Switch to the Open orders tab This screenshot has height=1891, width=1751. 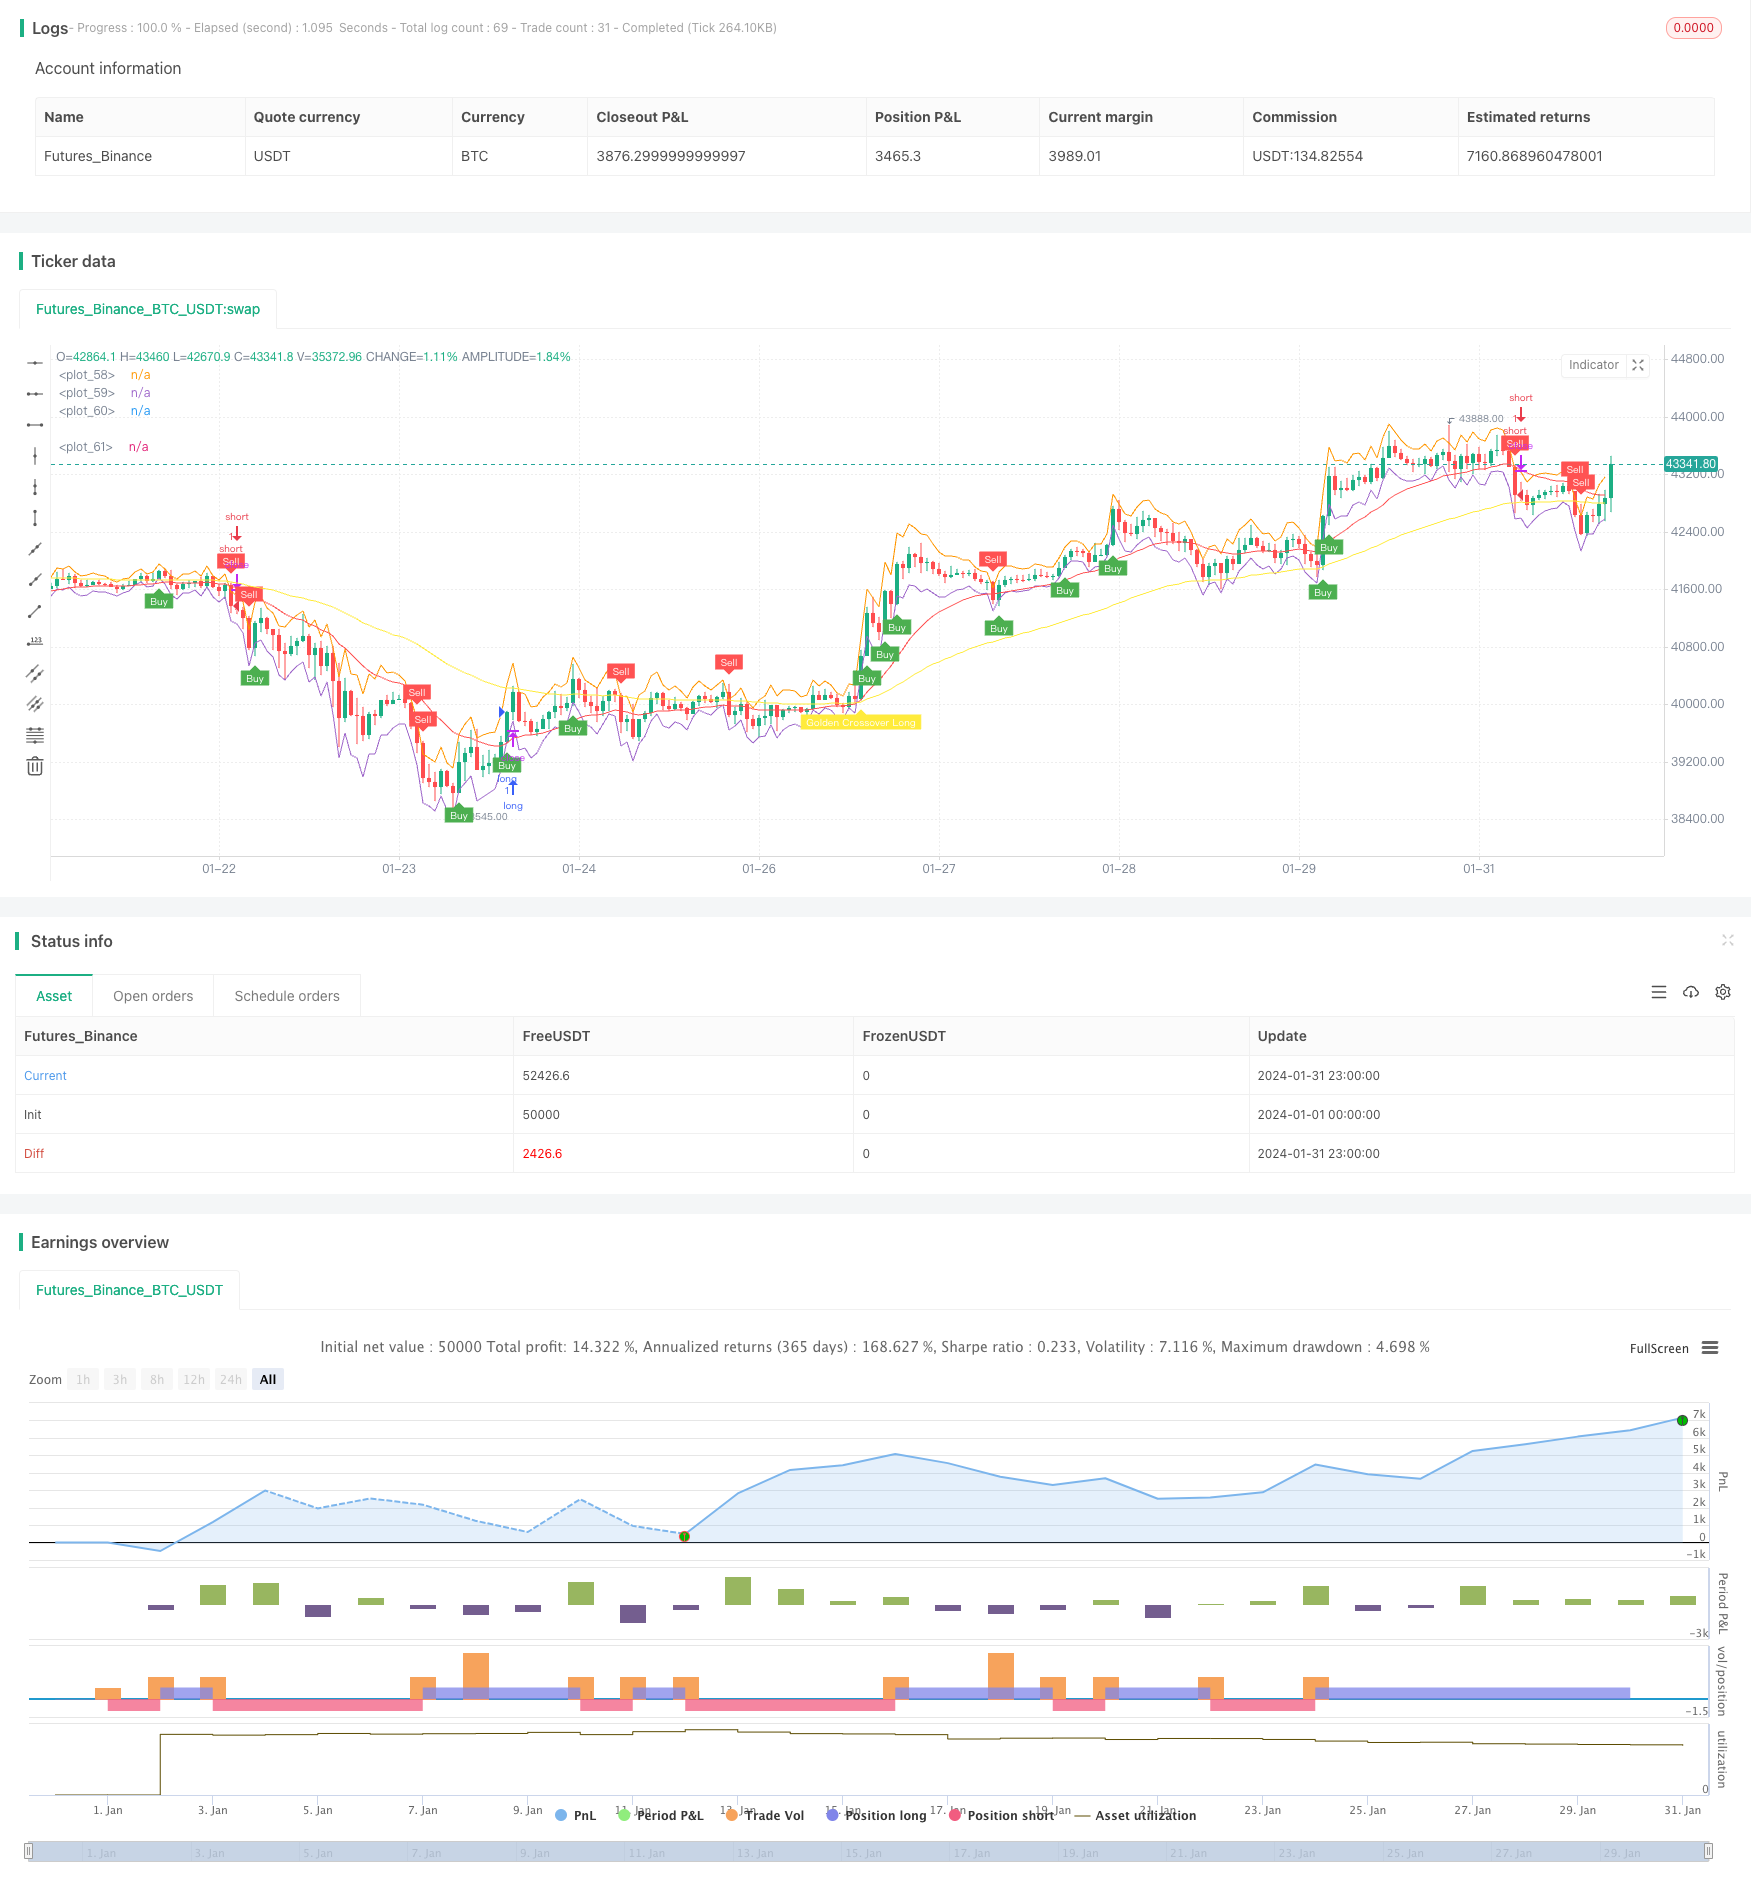point(153,996)
